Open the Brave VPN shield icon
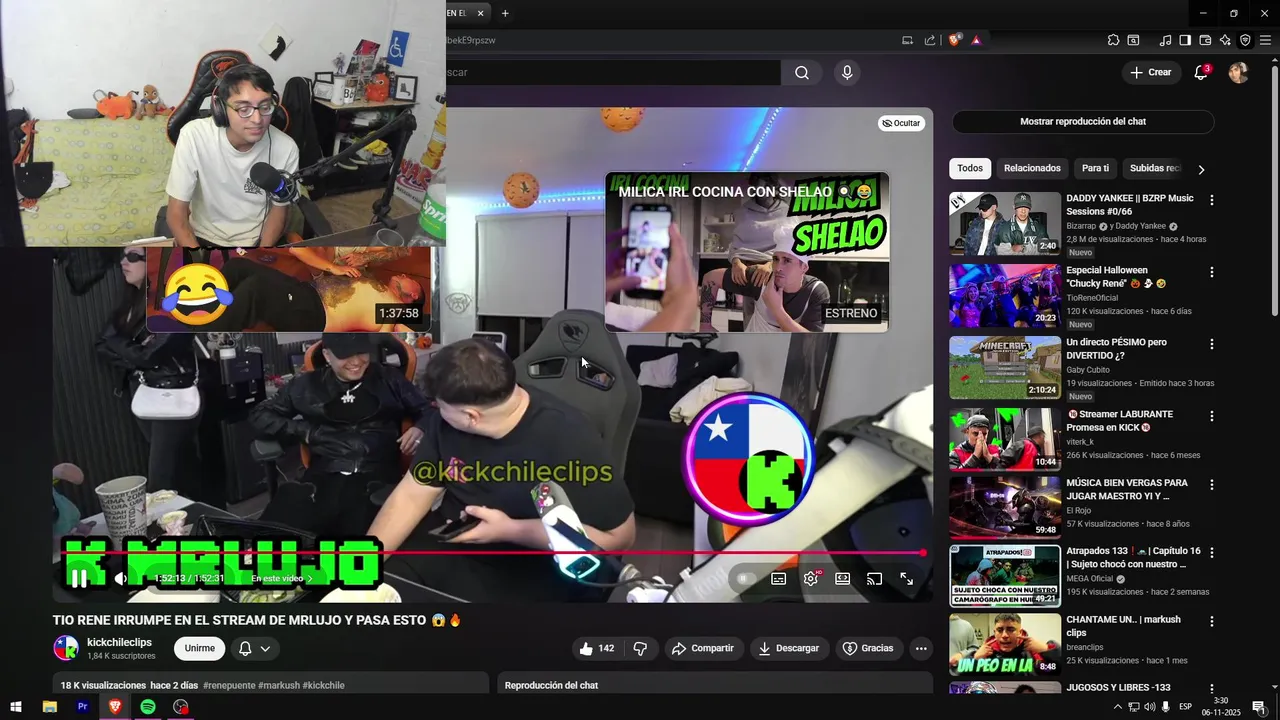The height and width of the screenshot is (720, 1280). point(1245,40)
